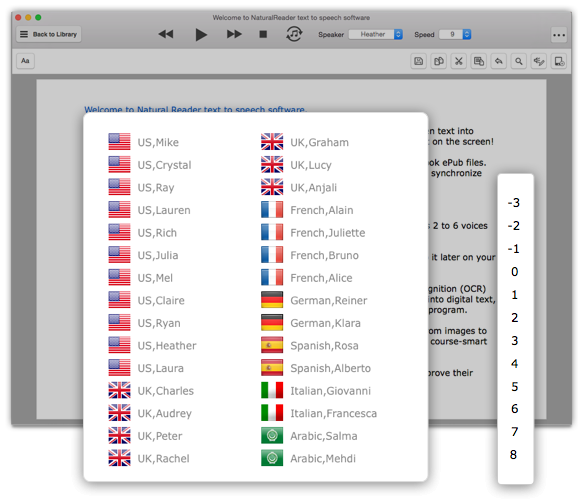Choose the Spanish,Rosa voice
Image resolution: width=578 pixels, height=499 pixels.
coord(310,345)
